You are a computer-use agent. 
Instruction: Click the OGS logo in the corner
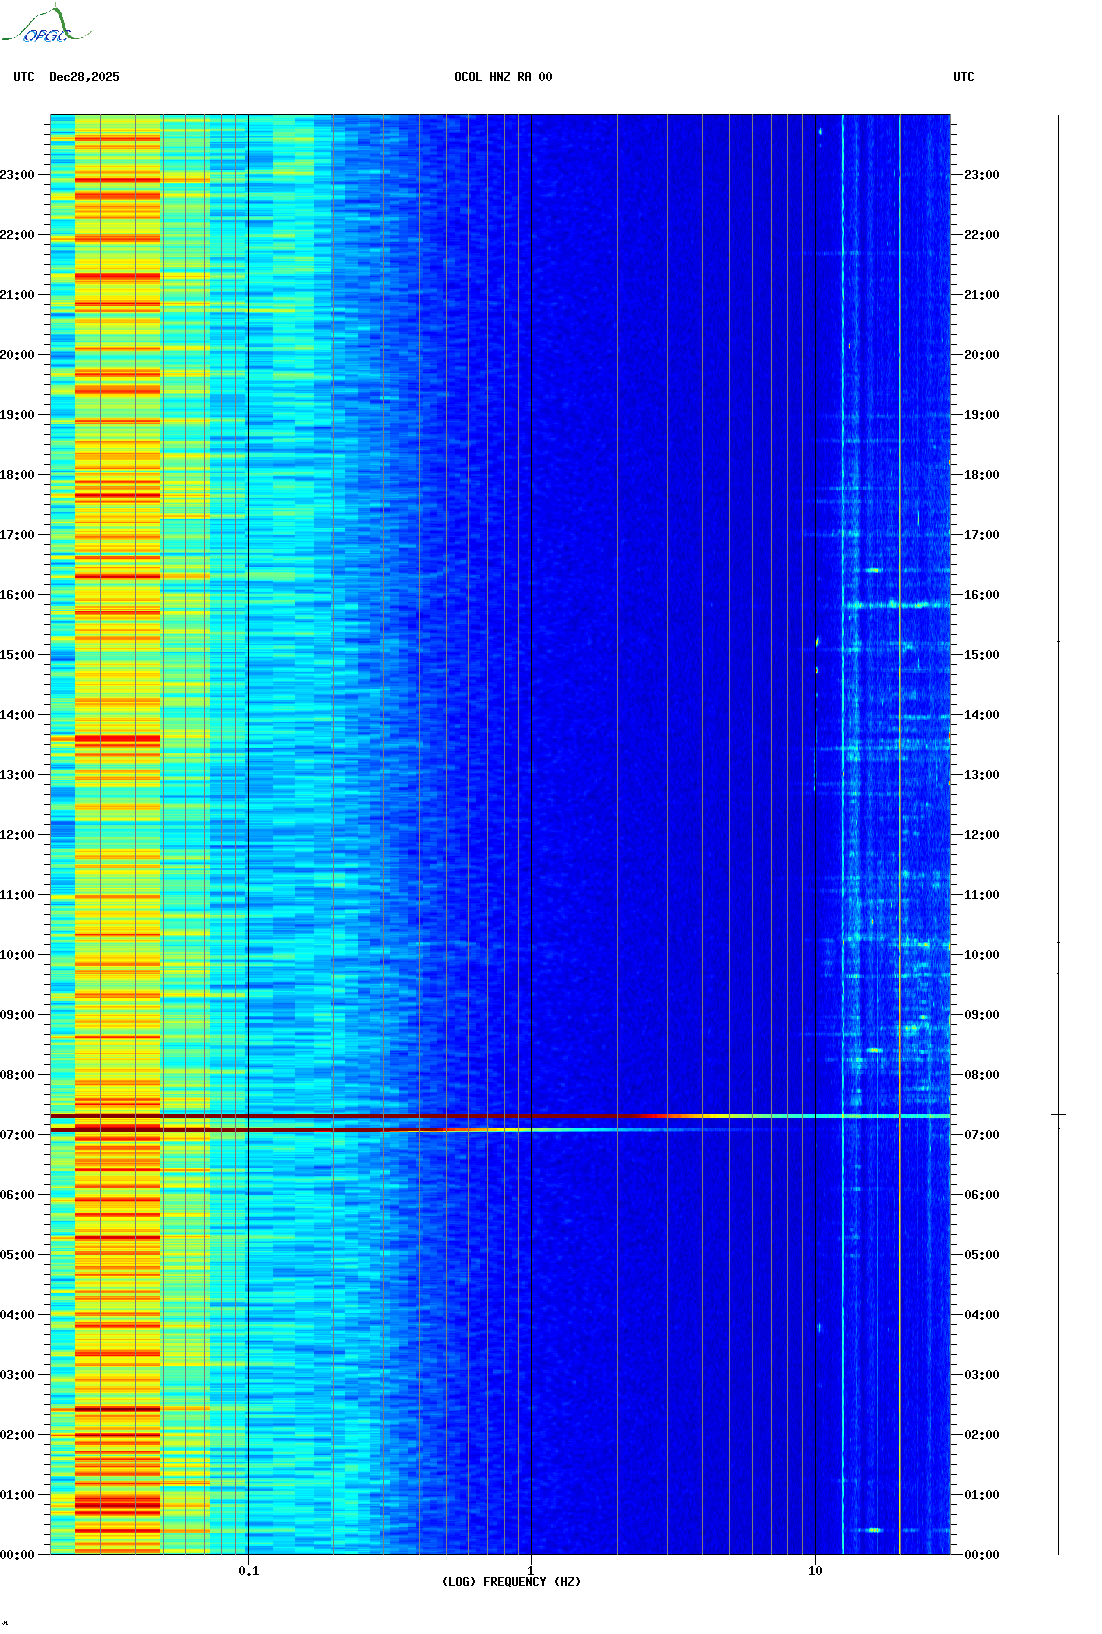[45, 26]
